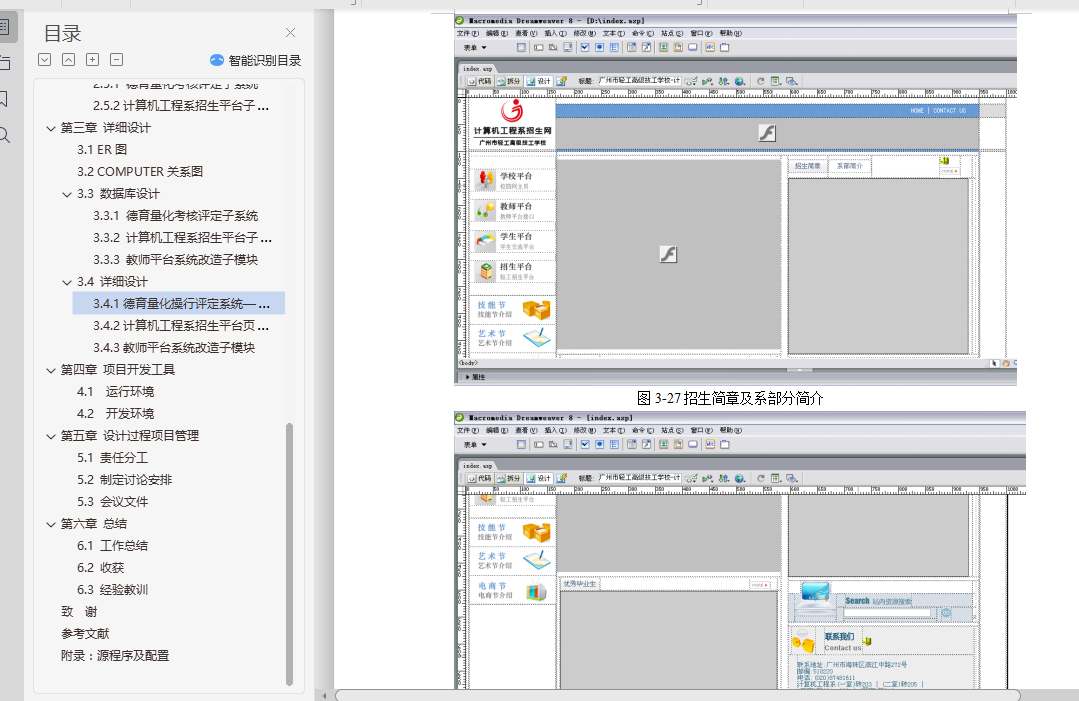Jump to 4.1 运行环境 section
This screenshot has height=701, width=1079.
coord(116,392)
